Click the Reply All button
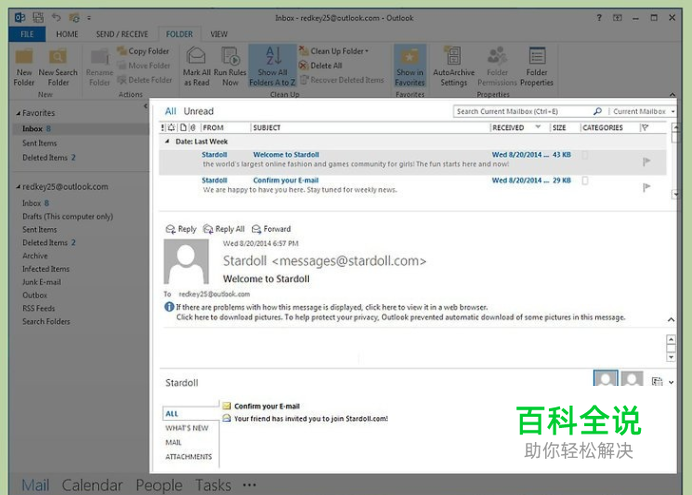Screen dimensions: 692x495 click(x=223, y=229)
